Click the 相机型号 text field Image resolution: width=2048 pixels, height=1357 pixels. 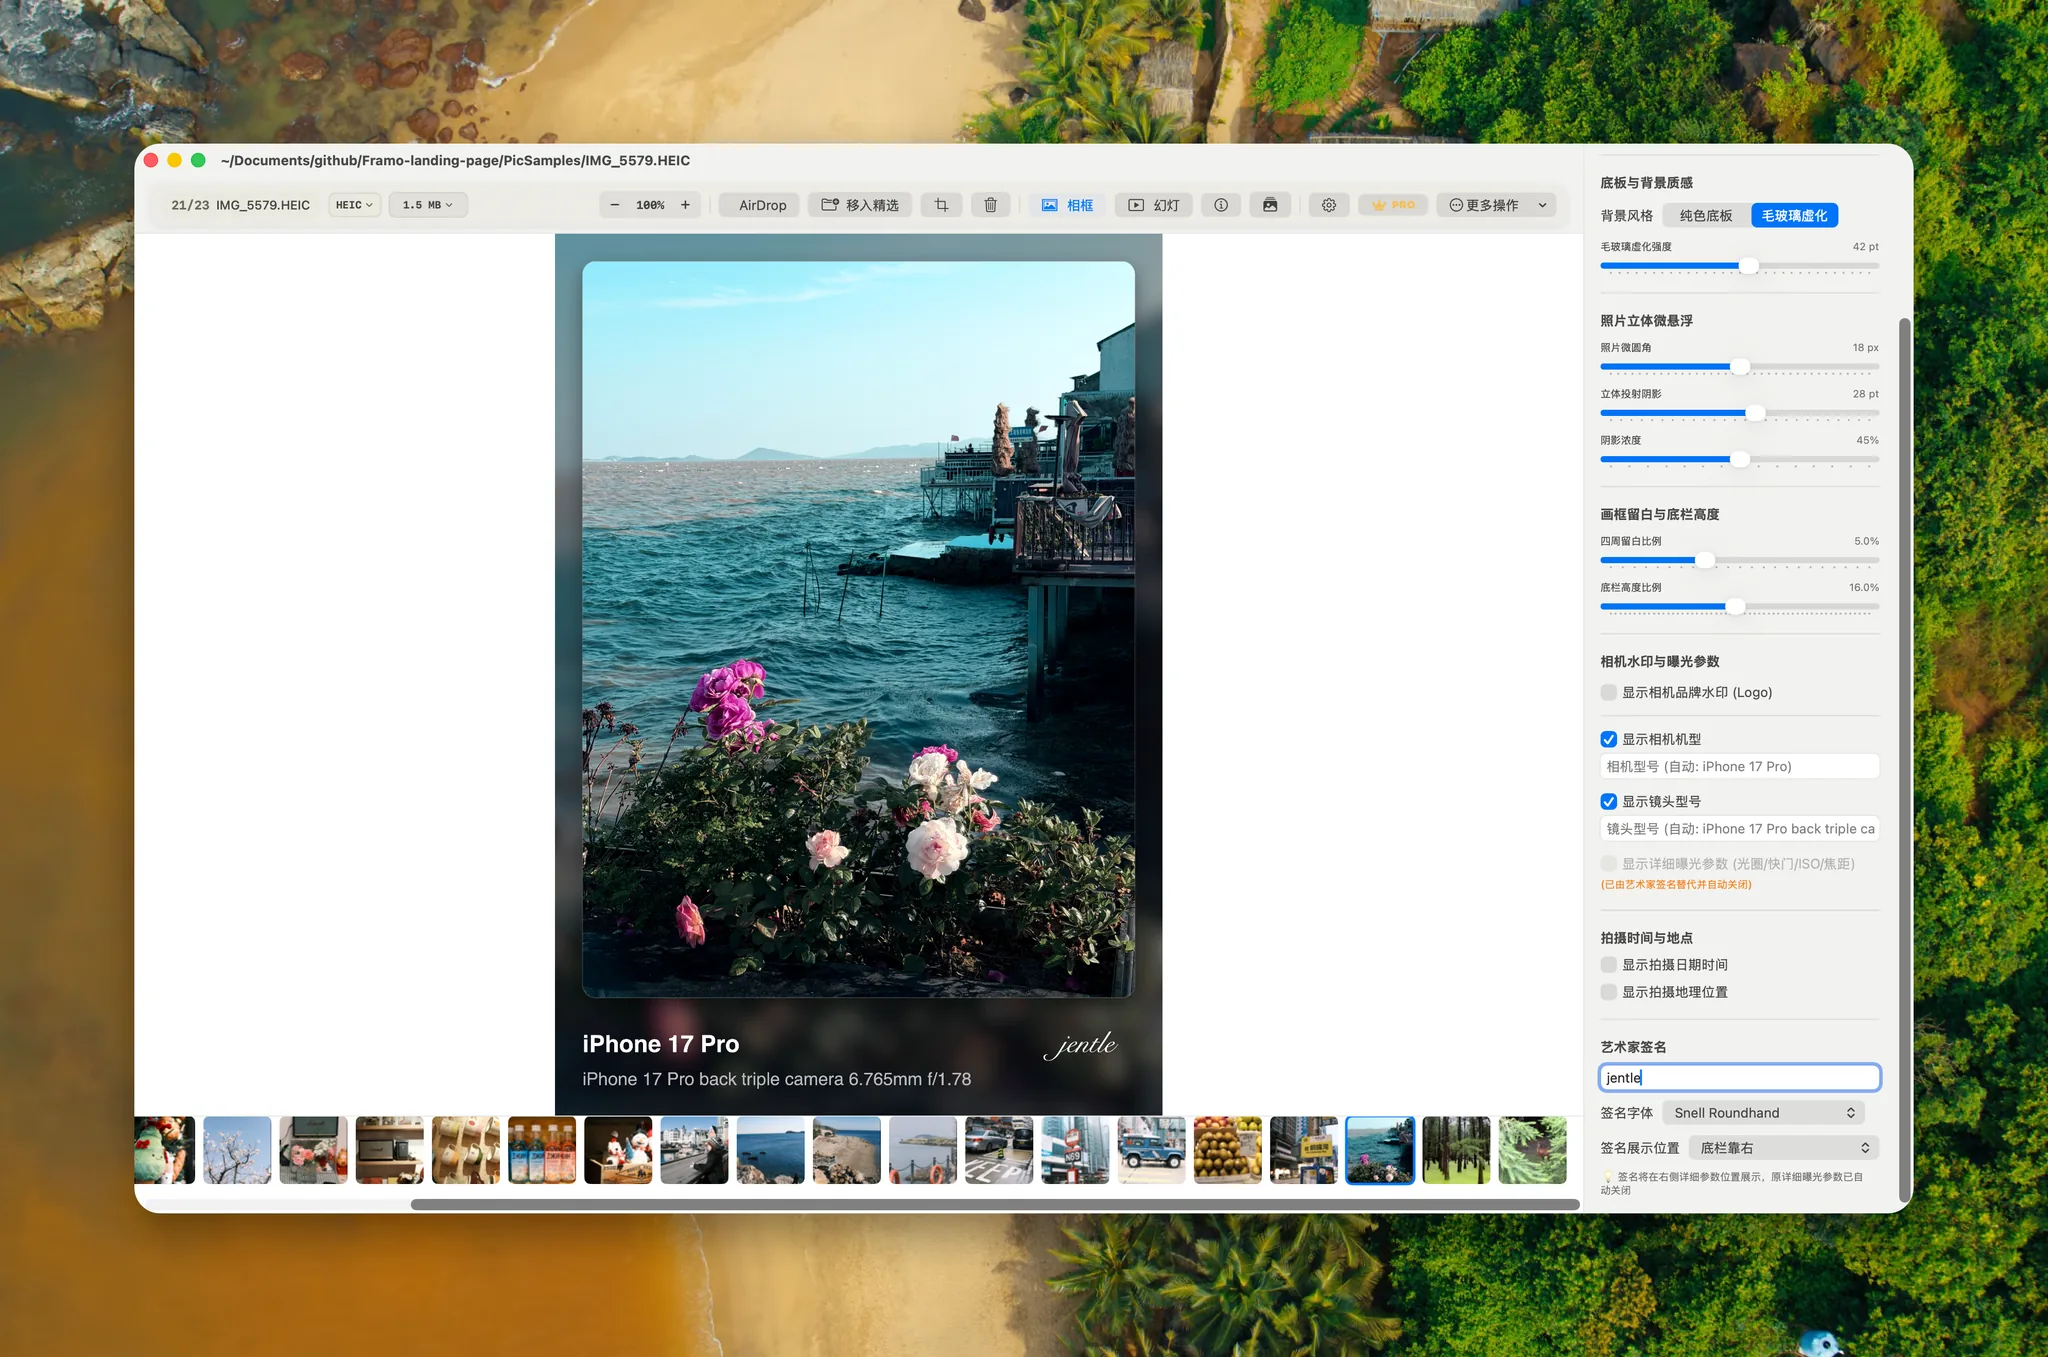[1740, 767]
